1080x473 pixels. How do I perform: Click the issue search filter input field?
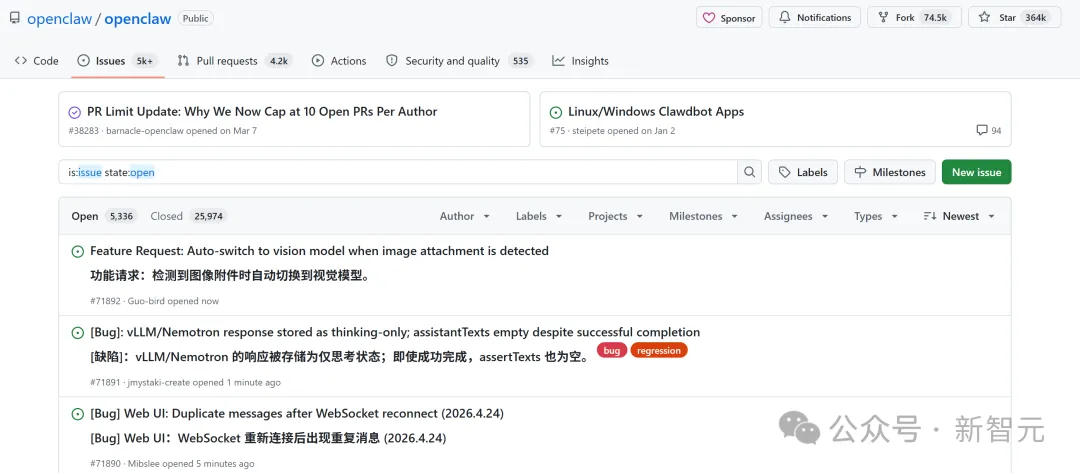(400, 172)
